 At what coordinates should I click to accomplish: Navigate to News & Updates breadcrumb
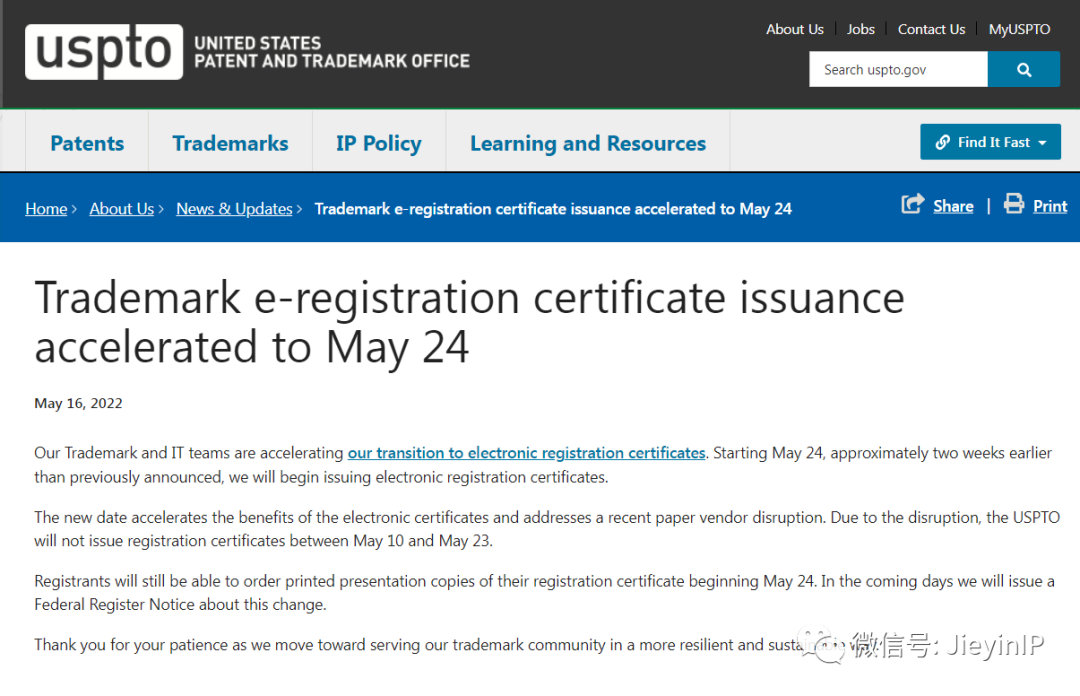pyautogui.click(x=234, y=209)
